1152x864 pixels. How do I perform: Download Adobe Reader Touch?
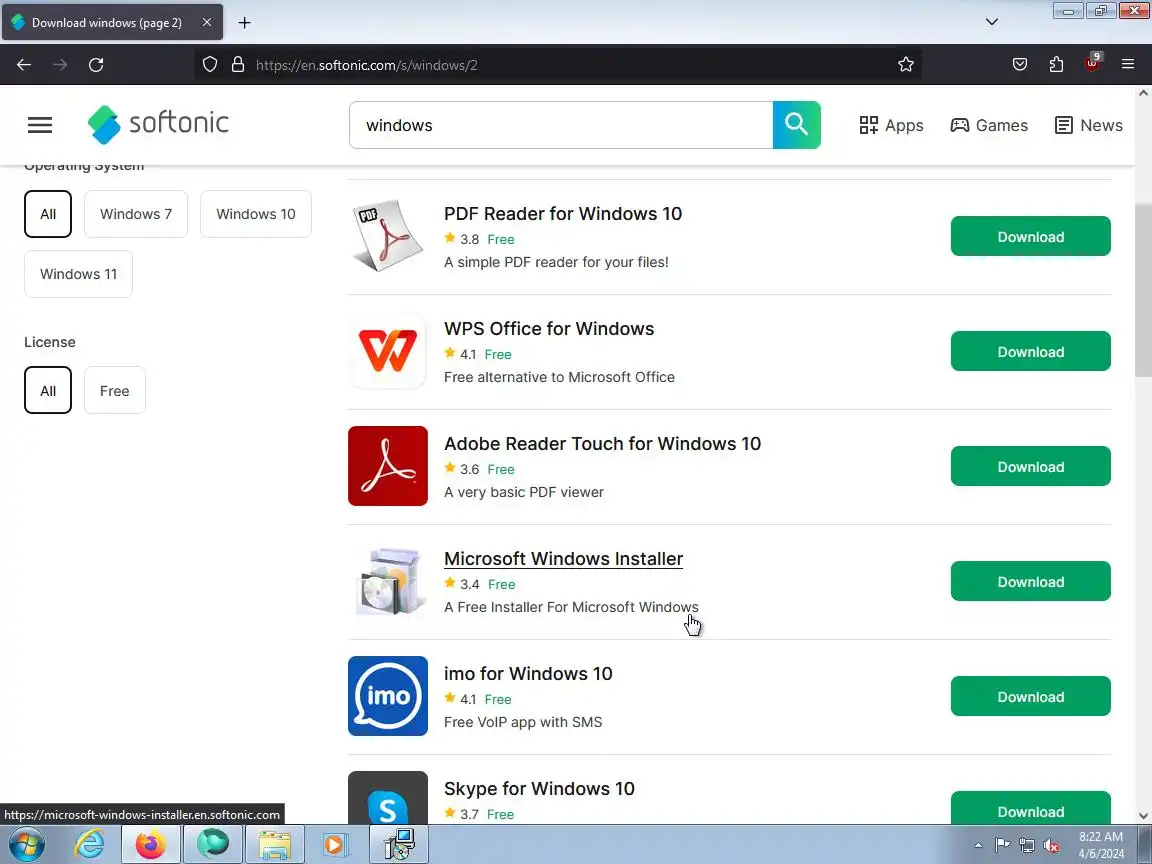pos(1031,467)
